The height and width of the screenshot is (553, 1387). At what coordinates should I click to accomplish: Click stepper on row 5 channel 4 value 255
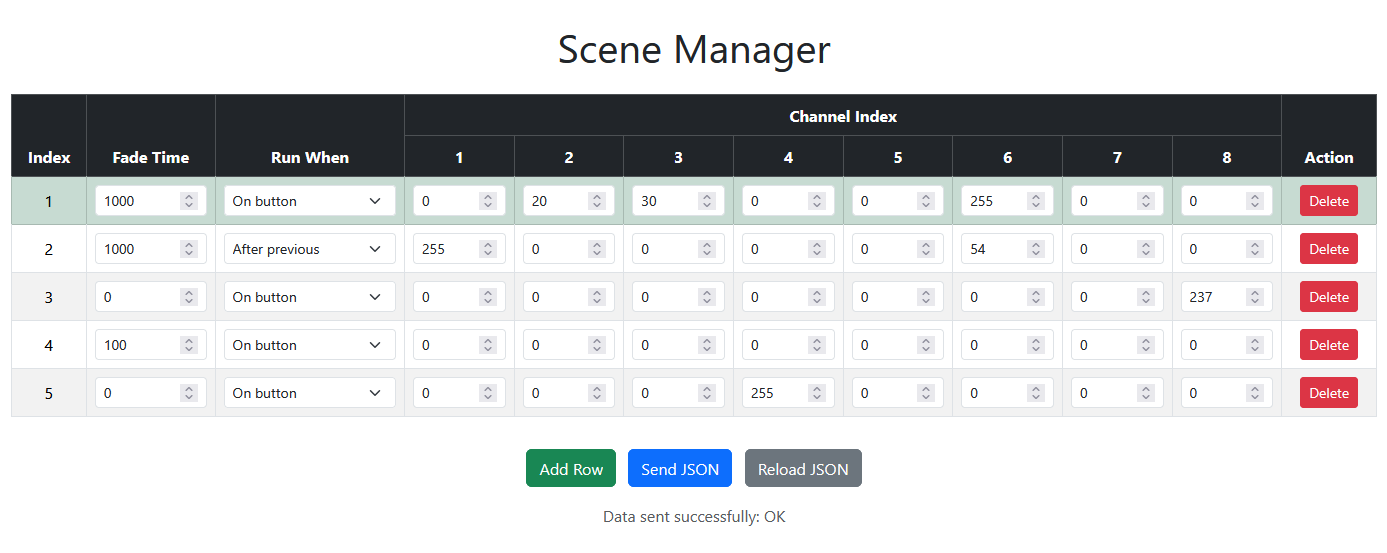click(816, 393)
